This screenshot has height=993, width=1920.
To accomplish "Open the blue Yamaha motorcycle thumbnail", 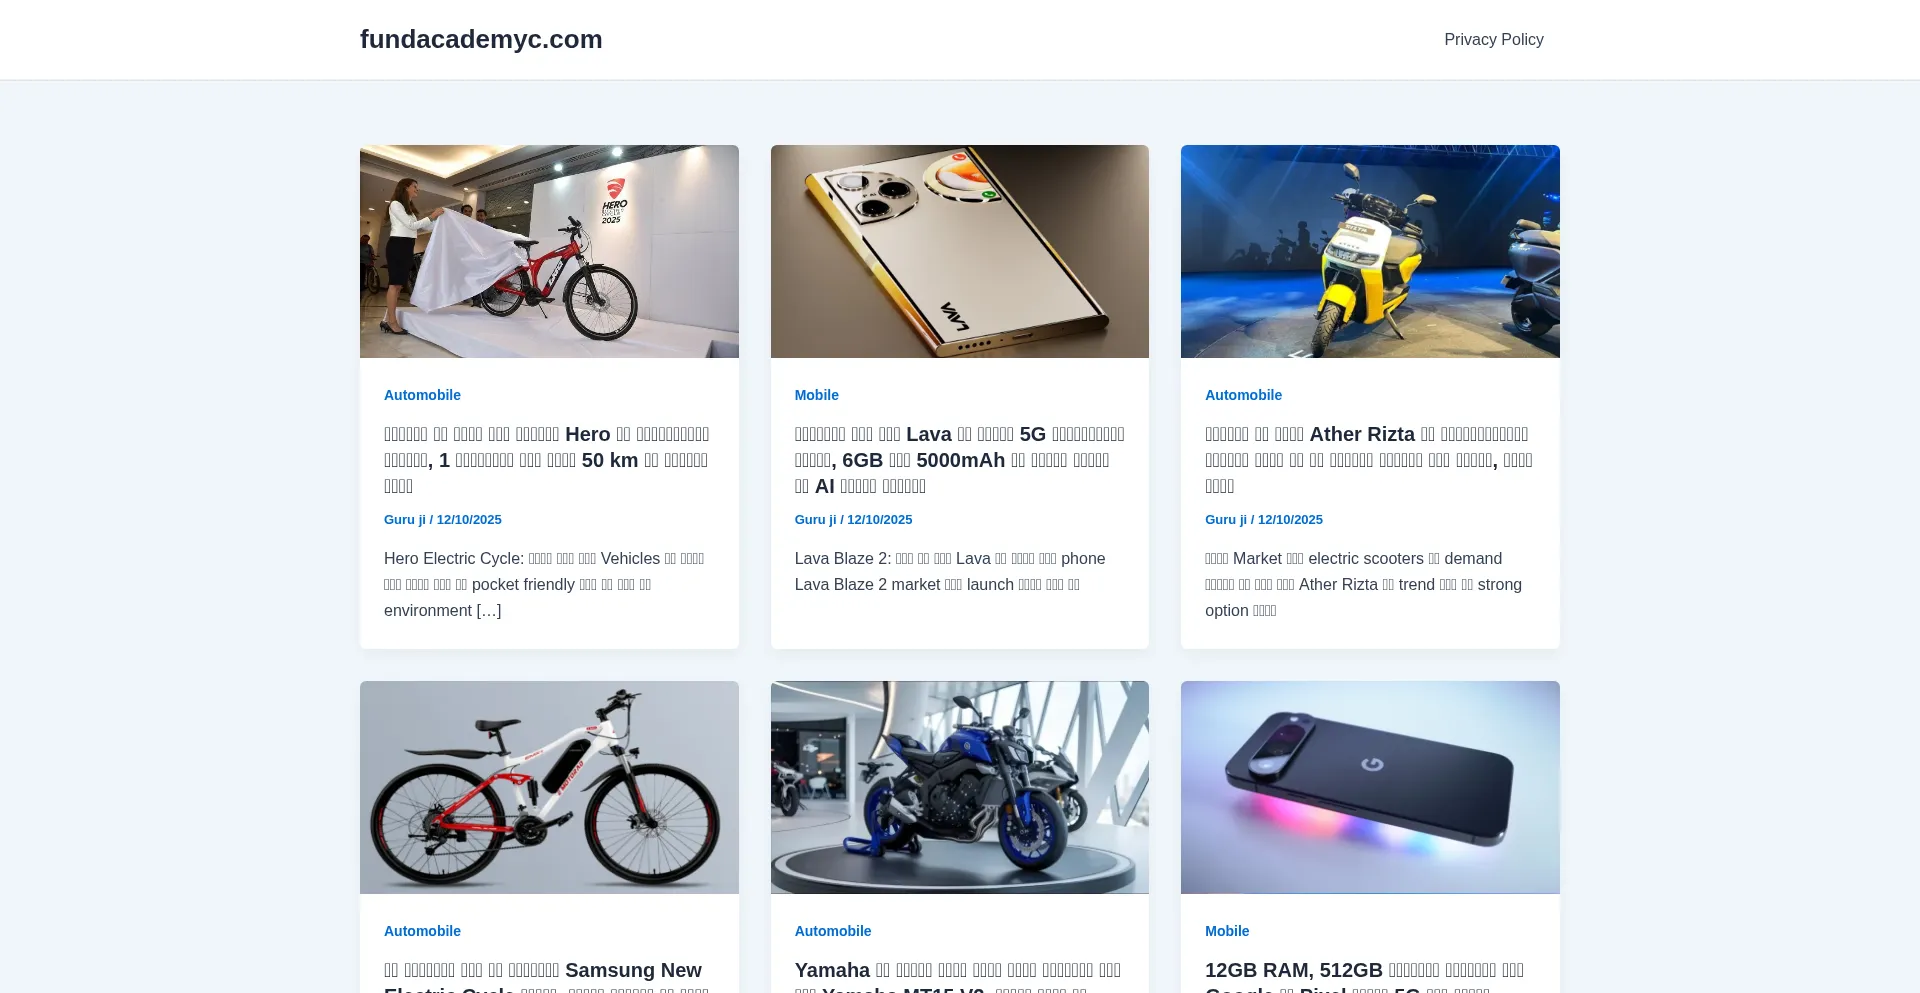I will (x=959, y=787).
